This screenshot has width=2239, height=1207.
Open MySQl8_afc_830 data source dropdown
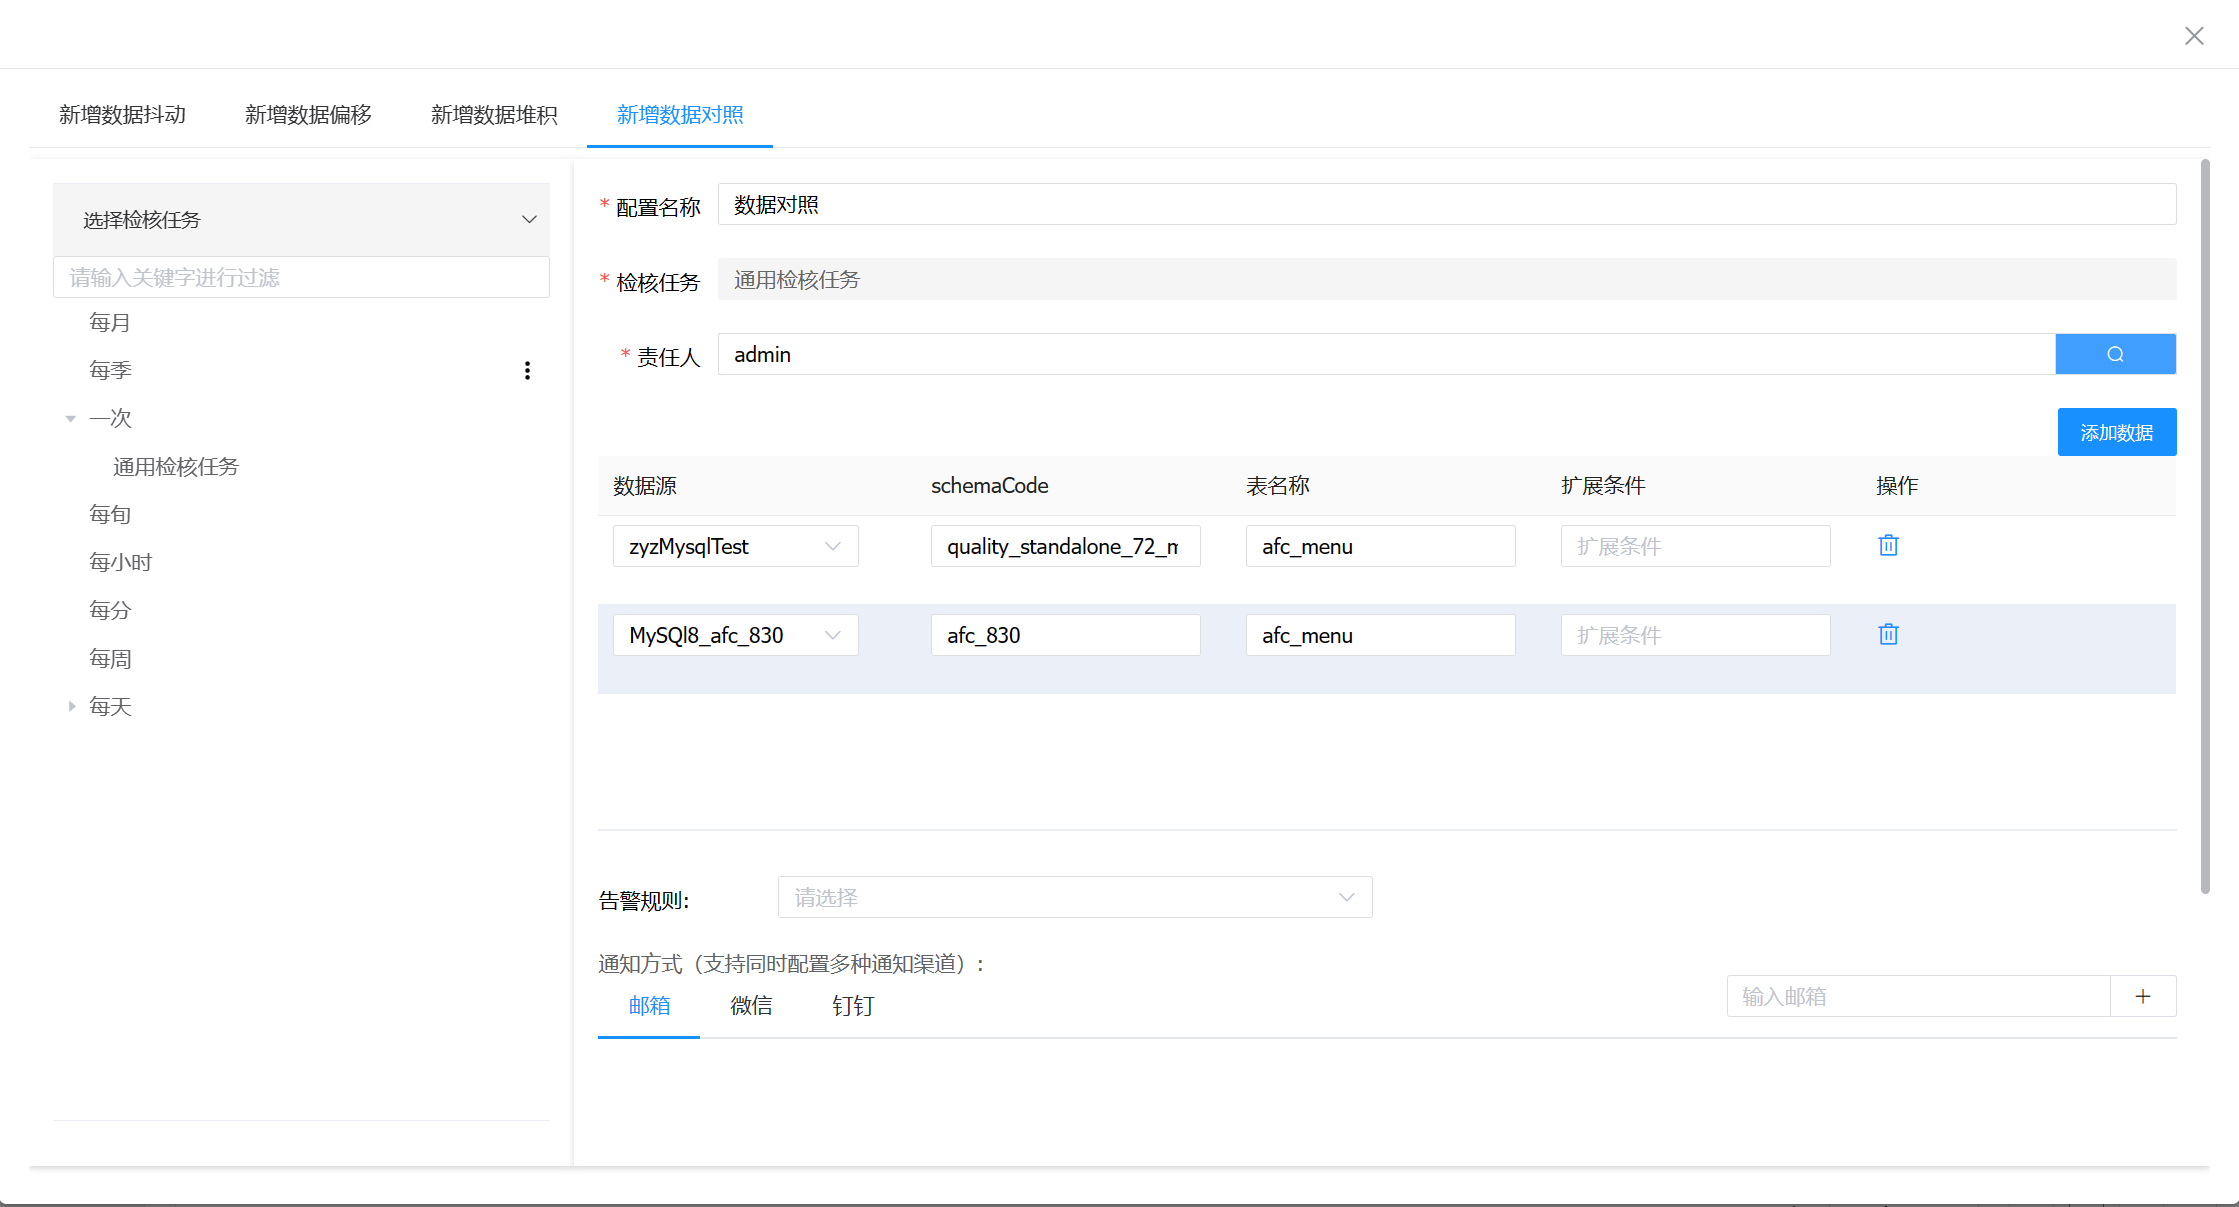[735, 635]
